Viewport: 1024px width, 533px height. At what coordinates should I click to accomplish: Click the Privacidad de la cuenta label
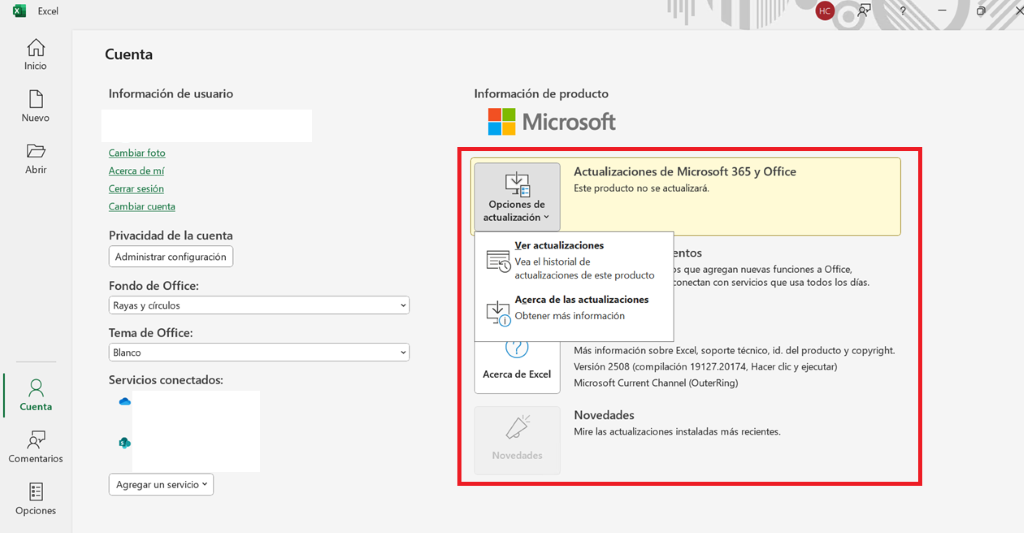tap(170, 235)
